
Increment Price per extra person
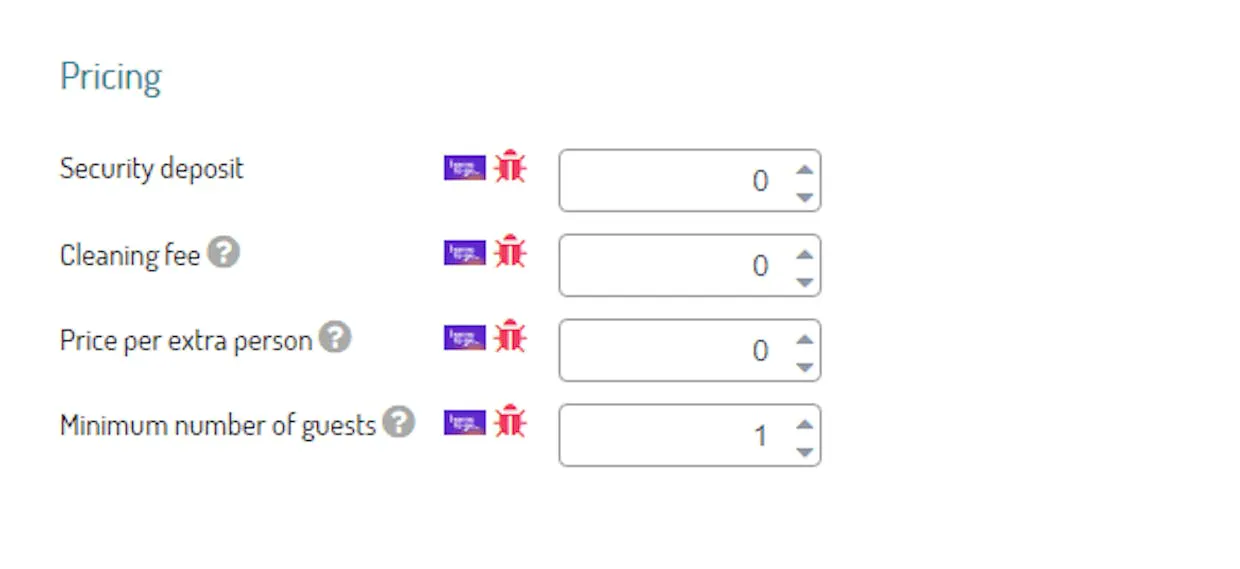pos(804,339)
